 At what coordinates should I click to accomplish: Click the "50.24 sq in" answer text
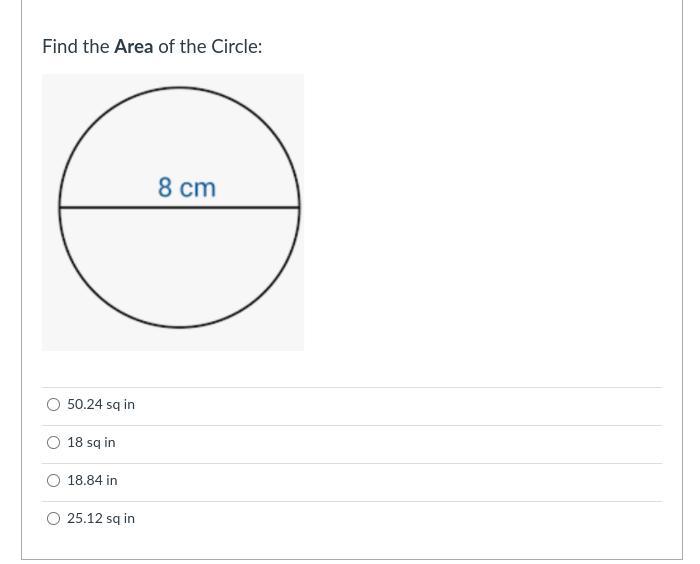(101, 405)
